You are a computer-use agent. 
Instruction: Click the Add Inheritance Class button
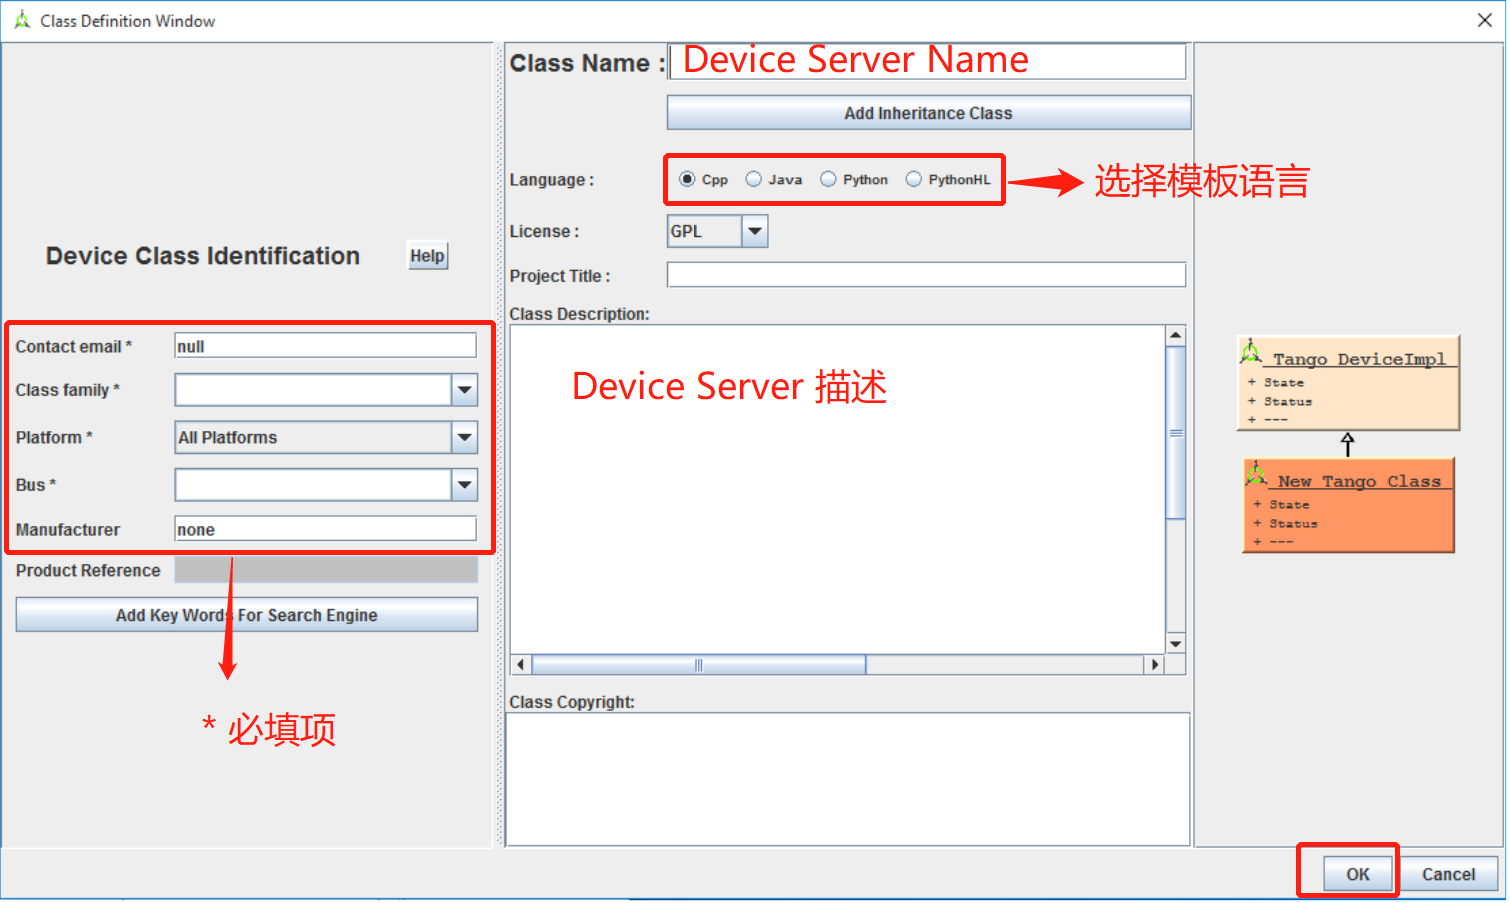coord(928,112)
